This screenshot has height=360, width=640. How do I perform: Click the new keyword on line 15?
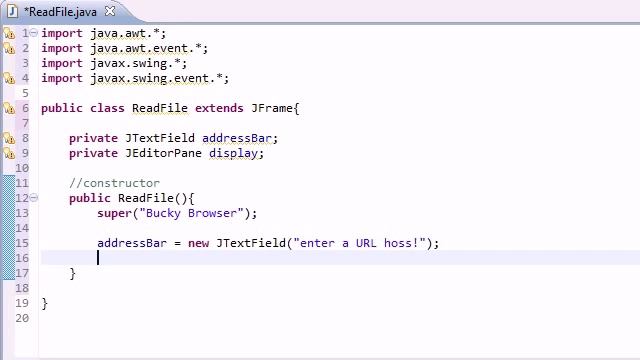click(198, 243)
